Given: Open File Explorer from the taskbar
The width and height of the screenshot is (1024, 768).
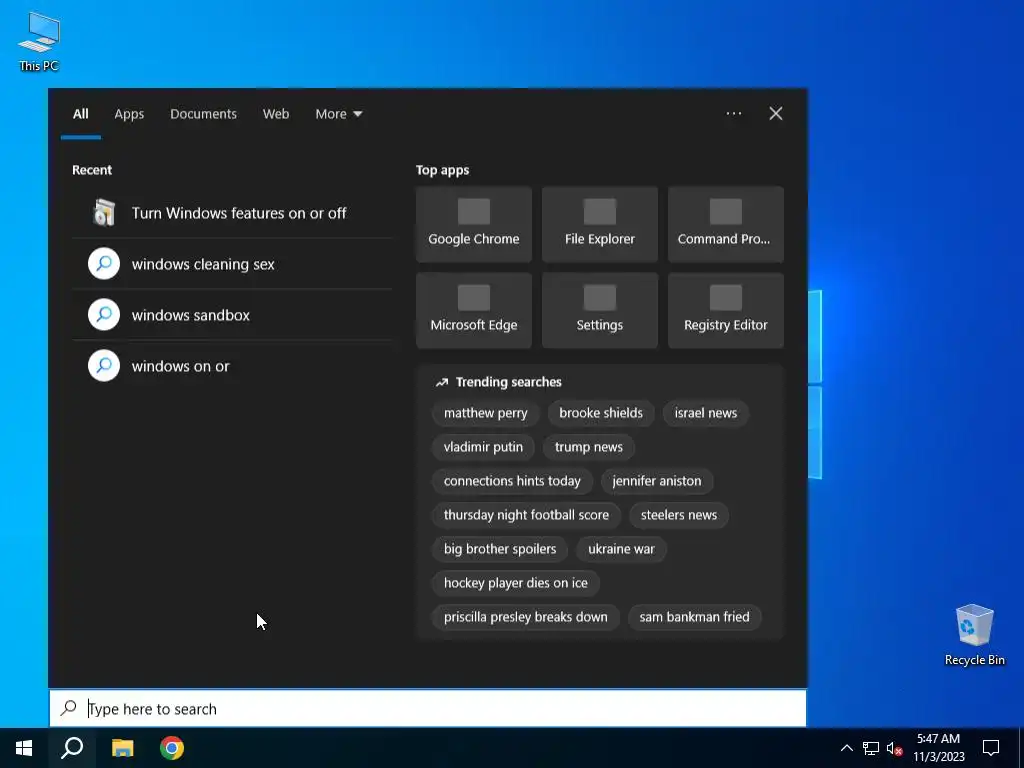Looking at the screenshot, I should coord(122,748).
